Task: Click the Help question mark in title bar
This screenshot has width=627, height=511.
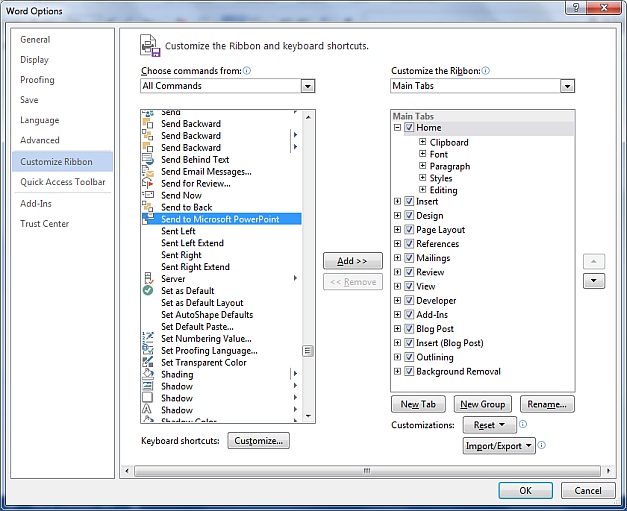Action: (576, 7)
